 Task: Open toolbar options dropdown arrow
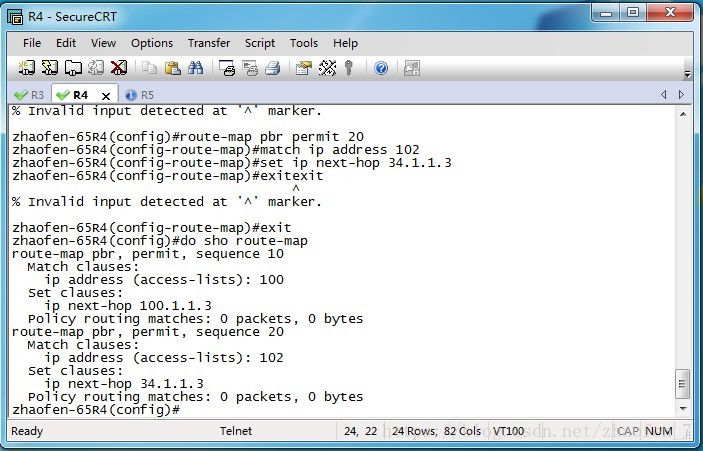coord(687,74)
